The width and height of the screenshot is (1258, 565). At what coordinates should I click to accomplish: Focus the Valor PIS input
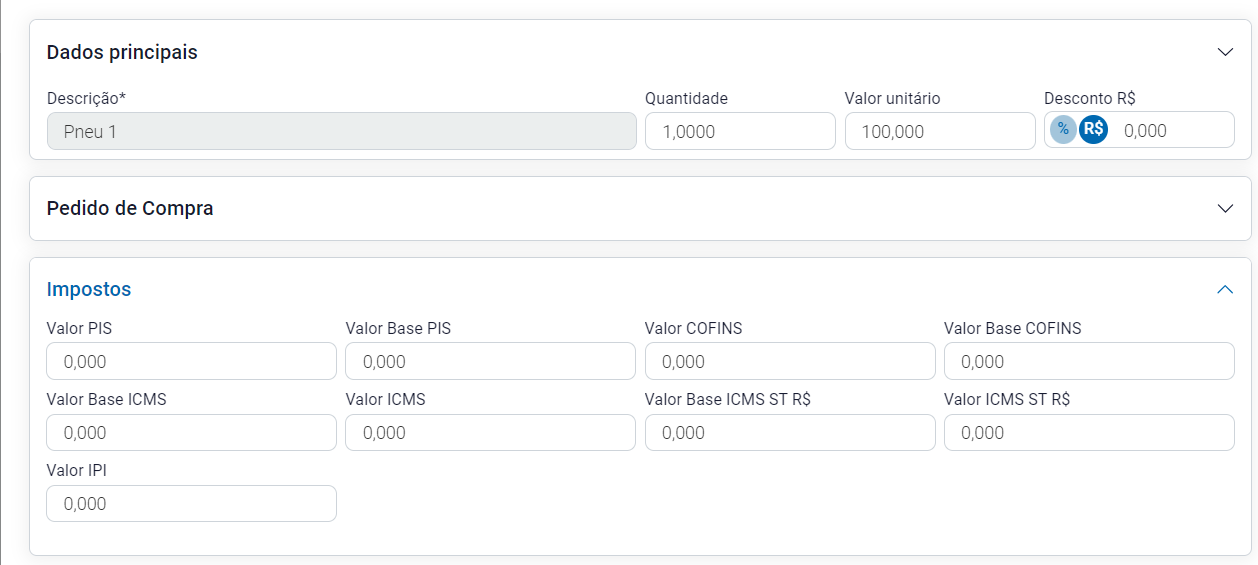coord(191,361)
